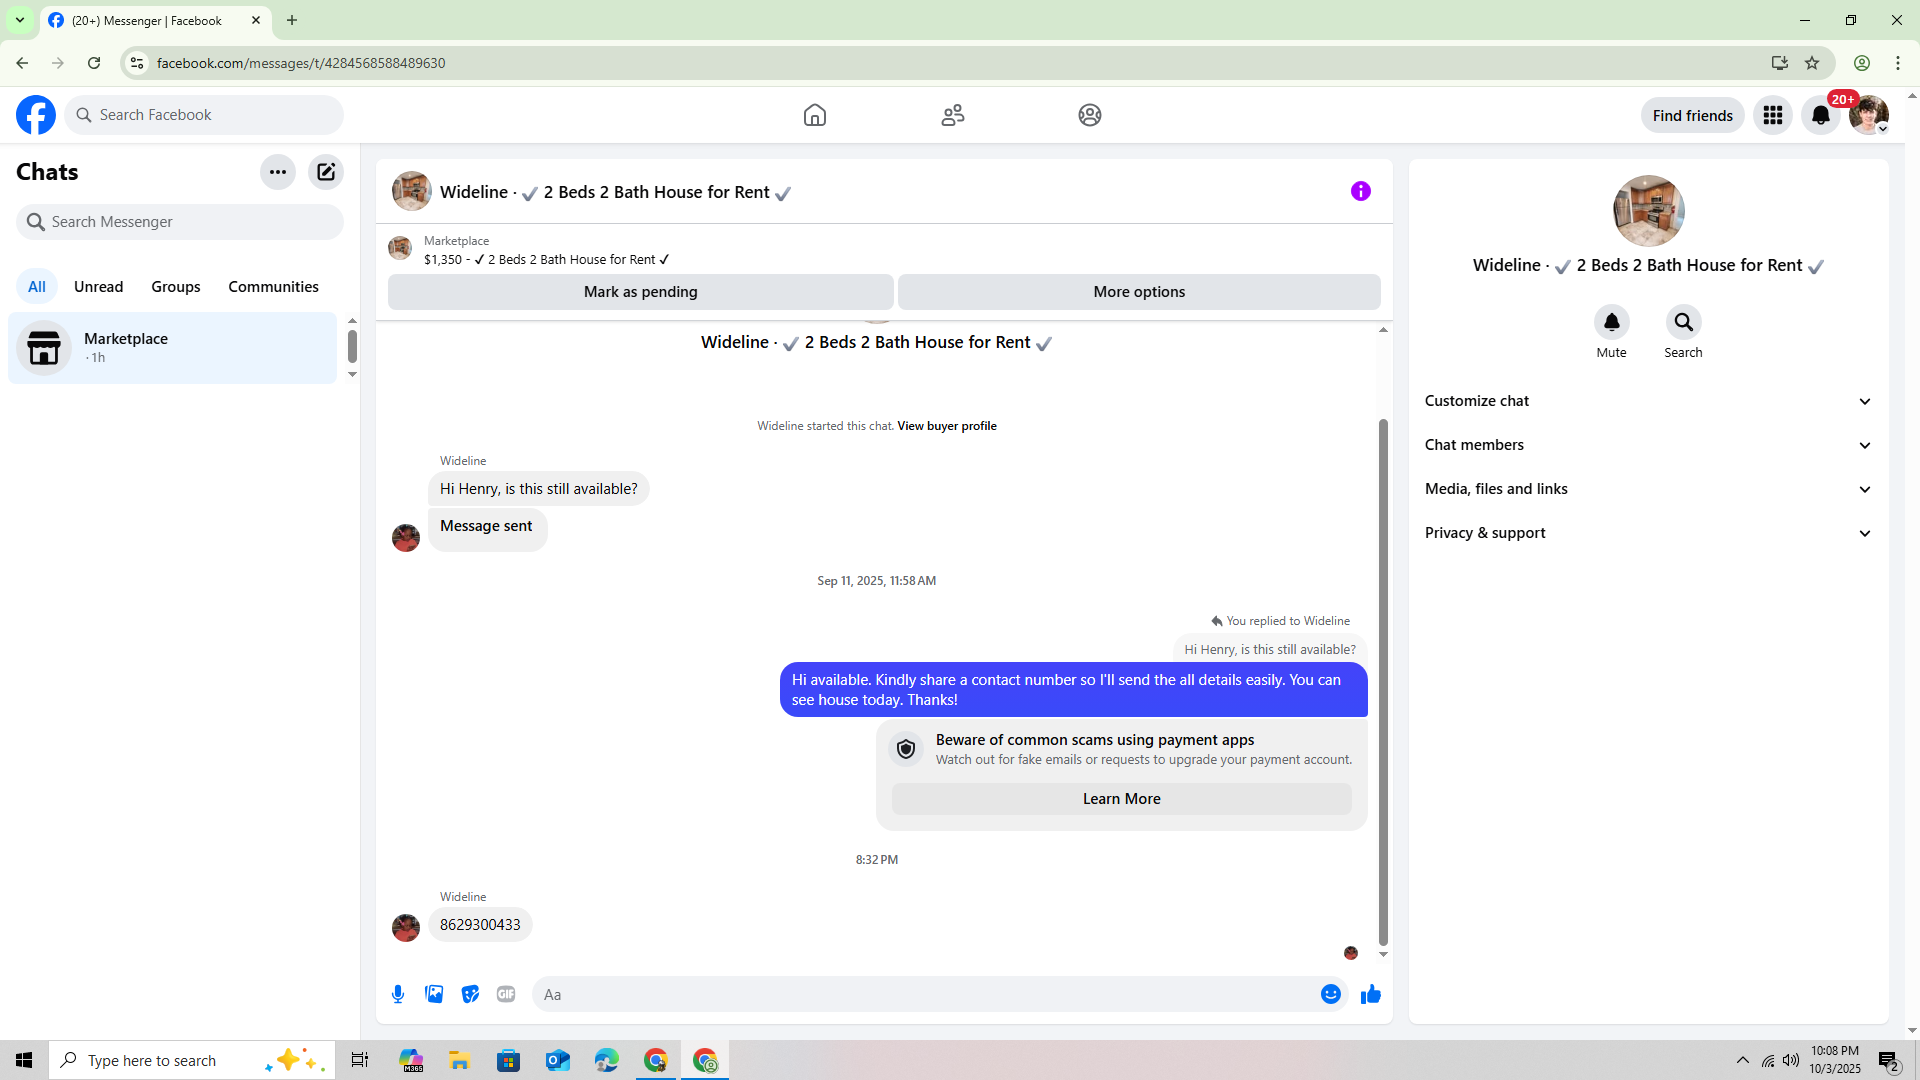Open Windows notification center
This screenshot has width=1920, height=1080.
point(1889,1061)
